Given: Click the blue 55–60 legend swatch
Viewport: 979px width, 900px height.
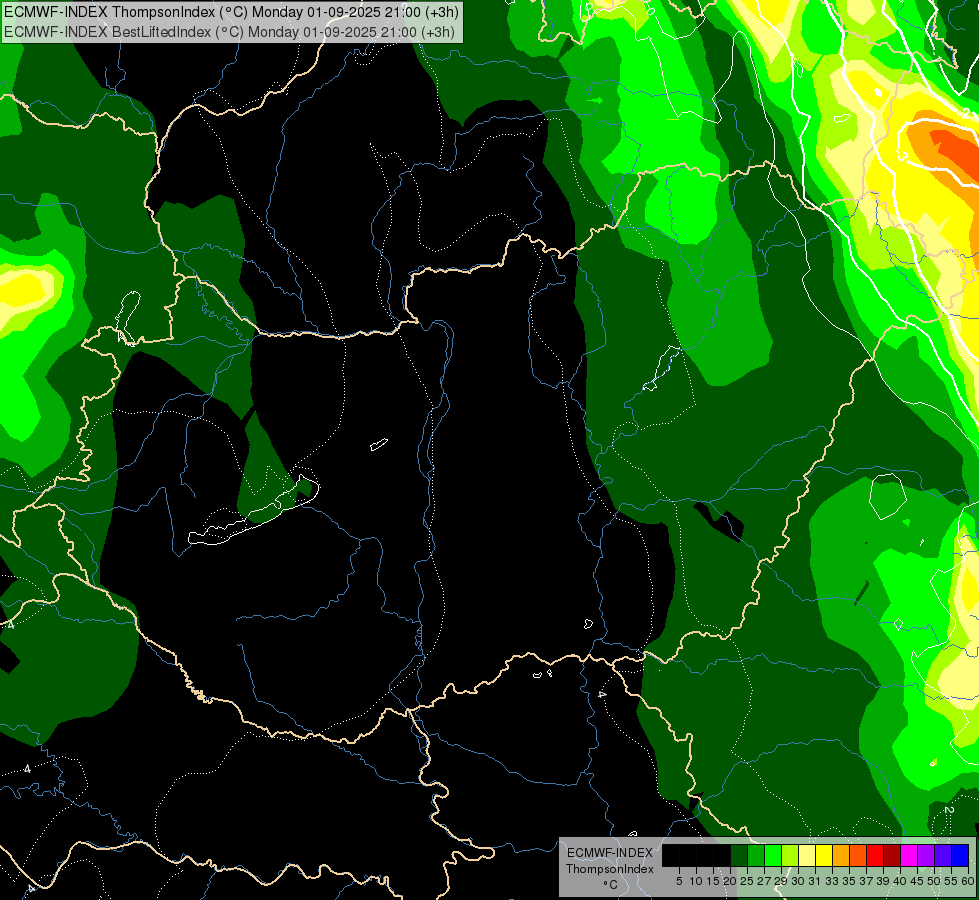Looking at the screenshot, I should (960, 855).
